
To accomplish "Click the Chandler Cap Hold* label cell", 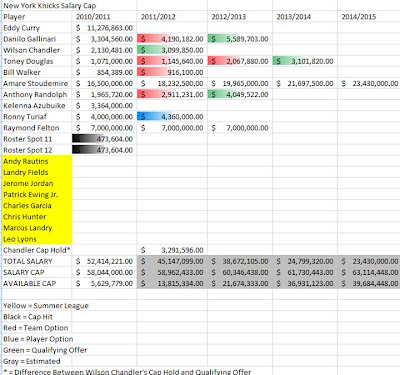I will point(37,250).
